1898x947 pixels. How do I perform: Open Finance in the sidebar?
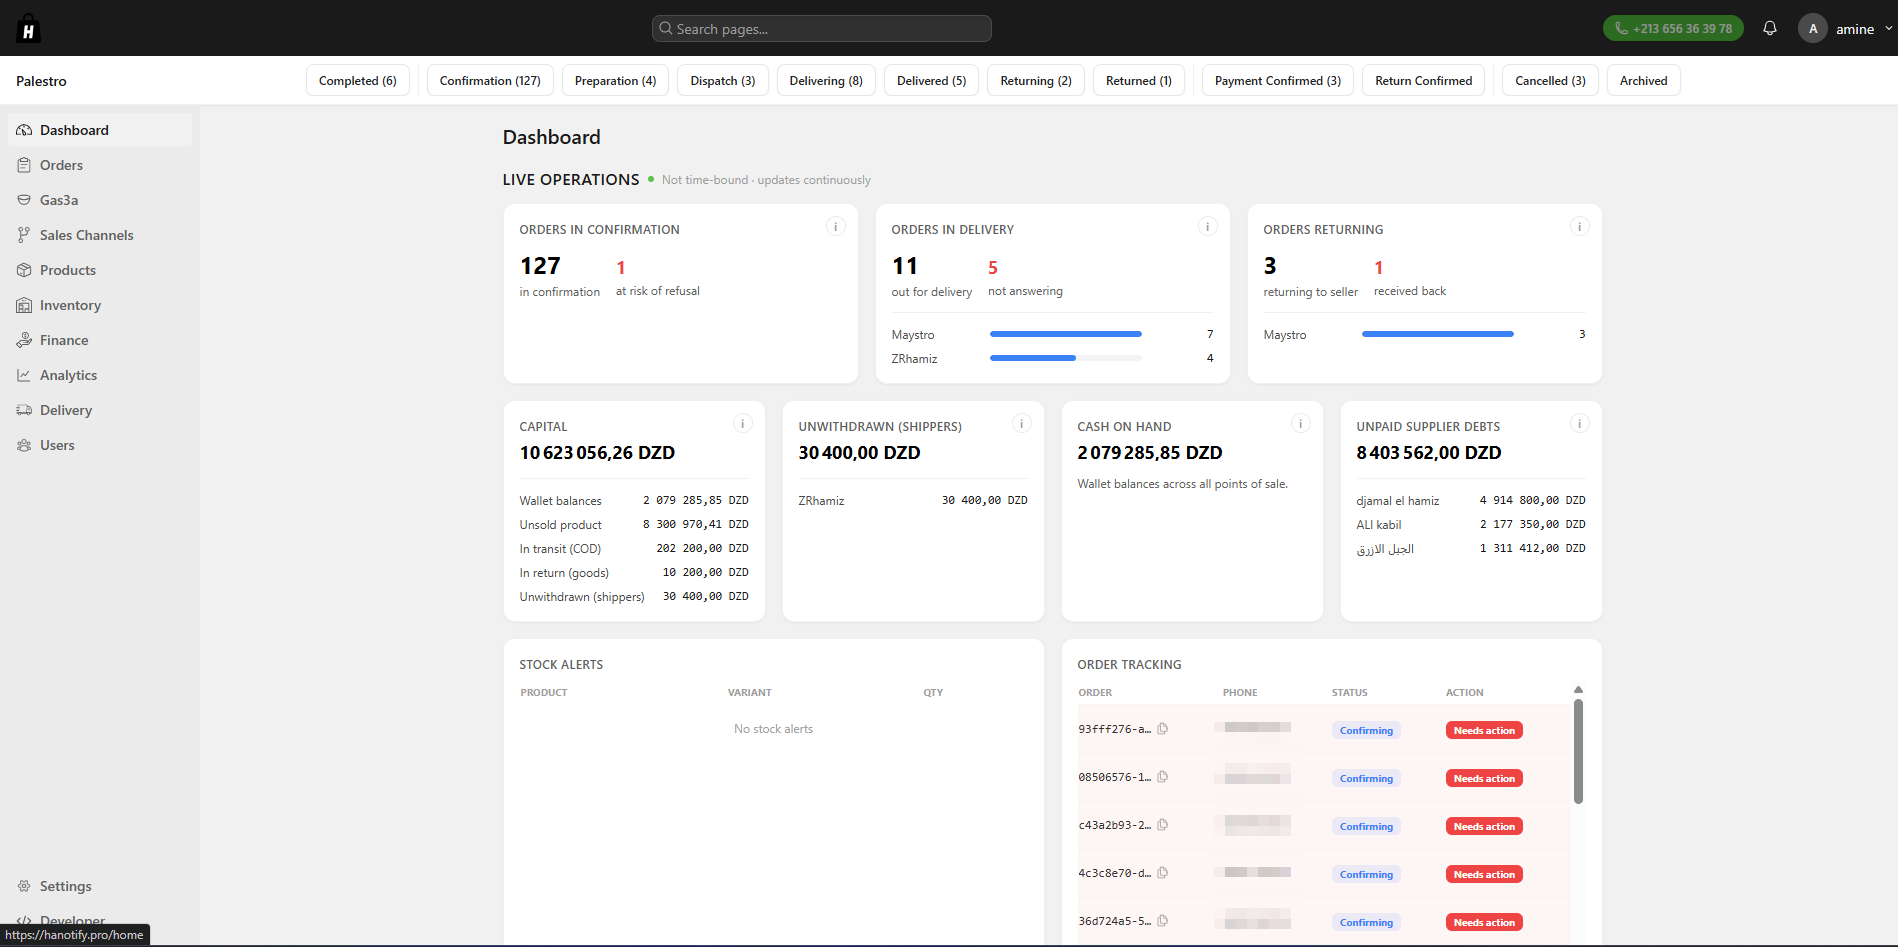pos(100,340)
